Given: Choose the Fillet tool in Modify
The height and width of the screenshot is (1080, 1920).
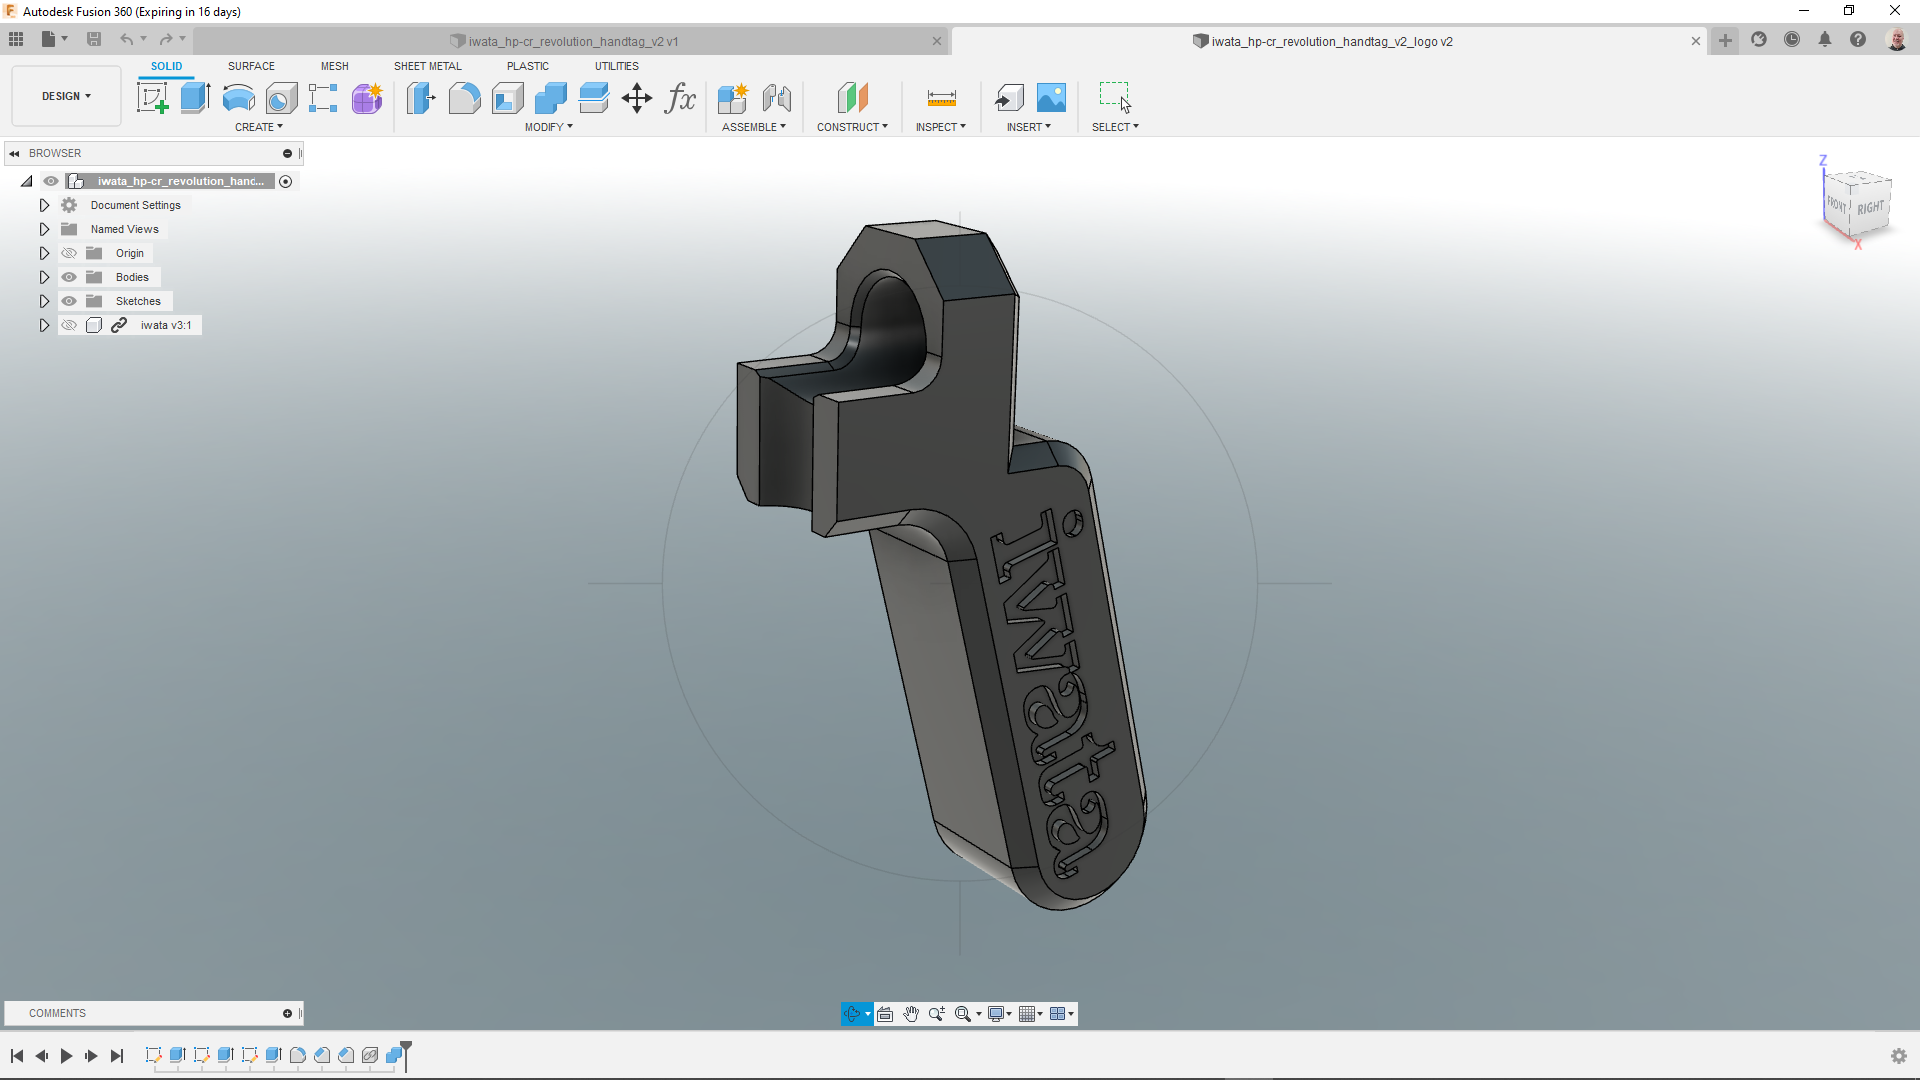Looking at the screenshot, I should pyautogui.click(x=464, y=98).
